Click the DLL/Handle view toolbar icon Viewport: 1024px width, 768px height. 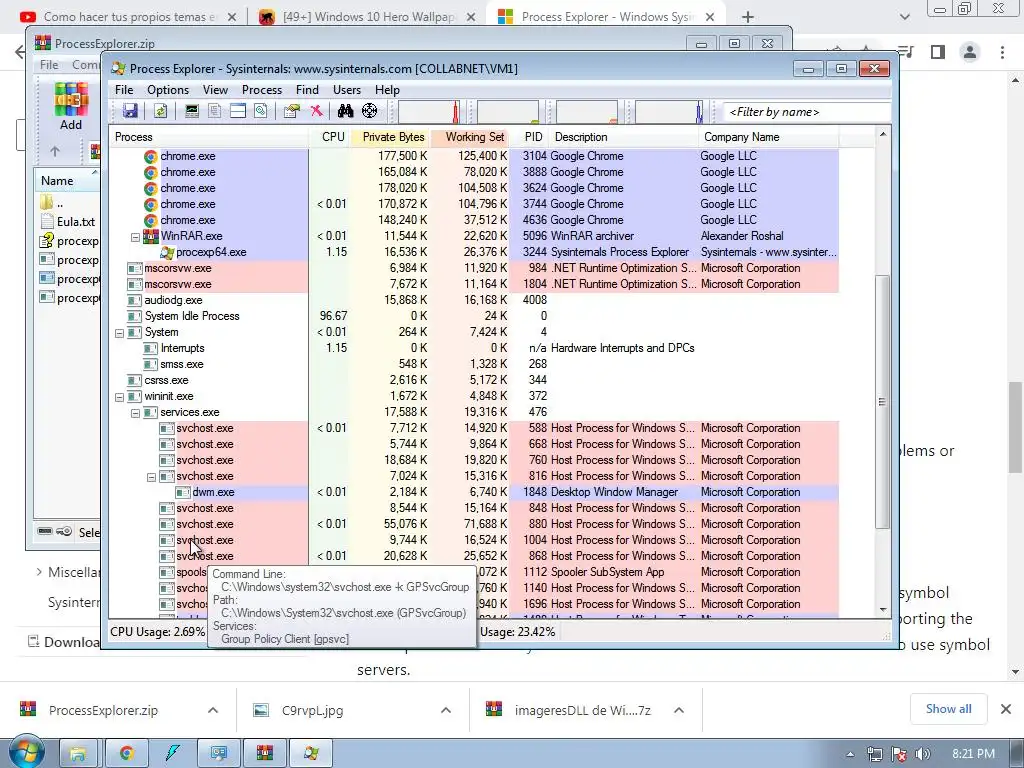[x=261, y=111]
